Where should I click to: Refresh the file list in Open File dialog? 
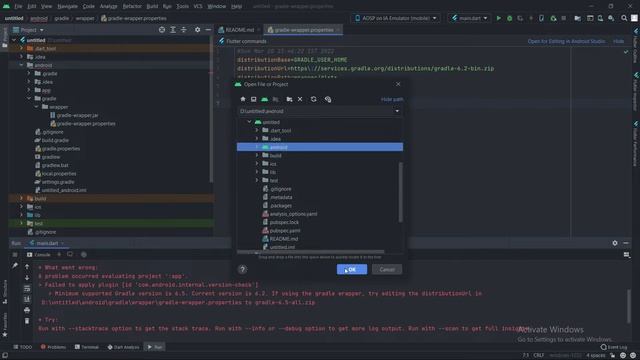(x=313, y=99)
